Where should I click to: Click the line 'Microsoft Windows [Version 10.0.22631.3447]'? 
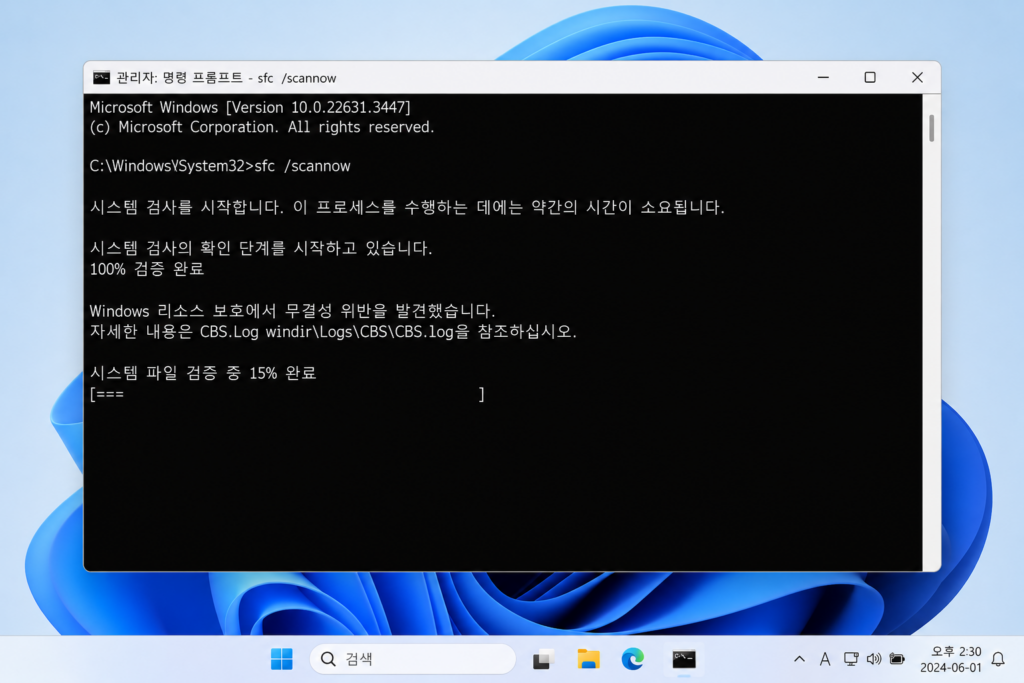250,107
